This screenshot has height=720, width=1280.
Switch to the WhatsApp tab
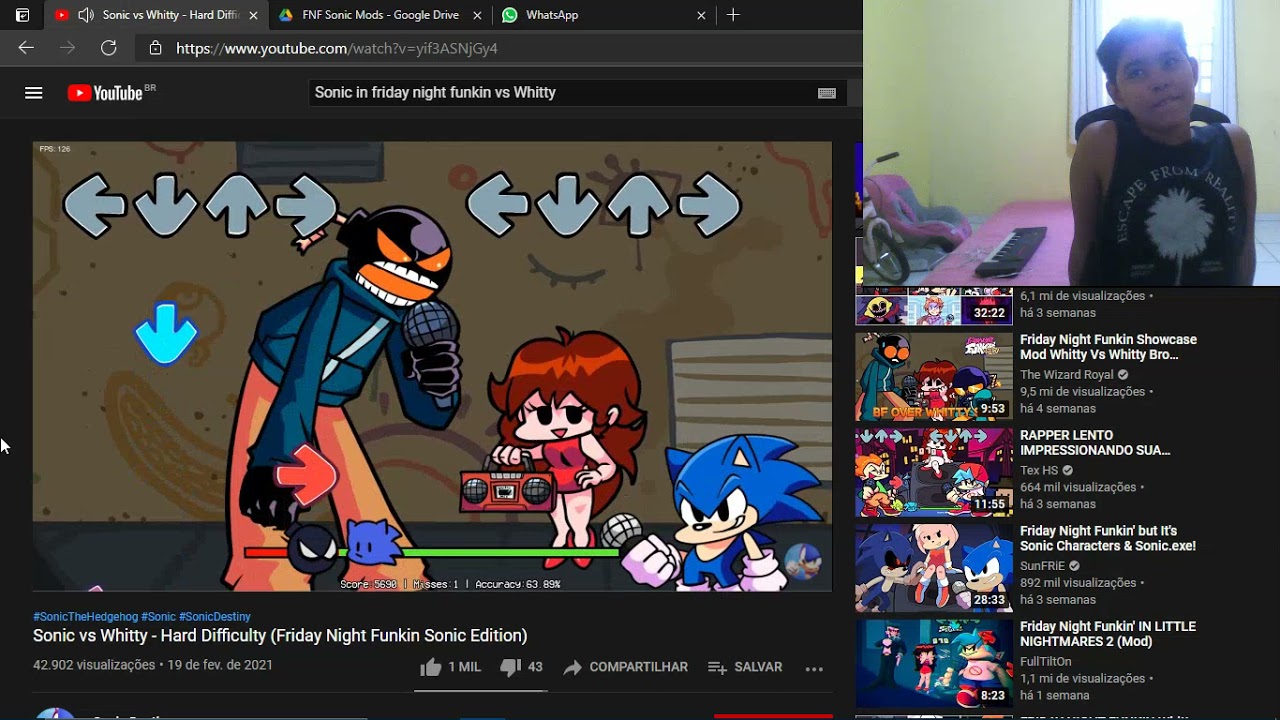552,15
